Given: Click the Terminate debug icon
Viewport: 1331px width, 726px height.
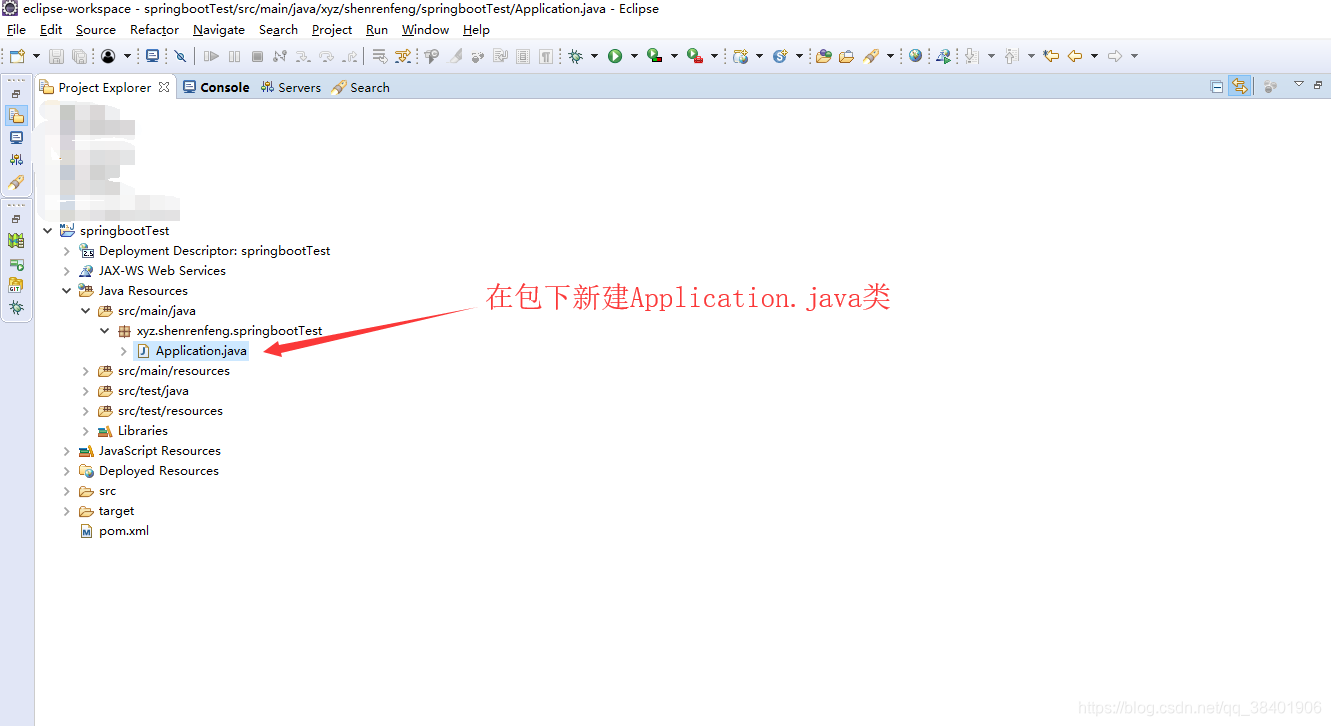Looking at the screenshot, I should [x=257, y=56].
